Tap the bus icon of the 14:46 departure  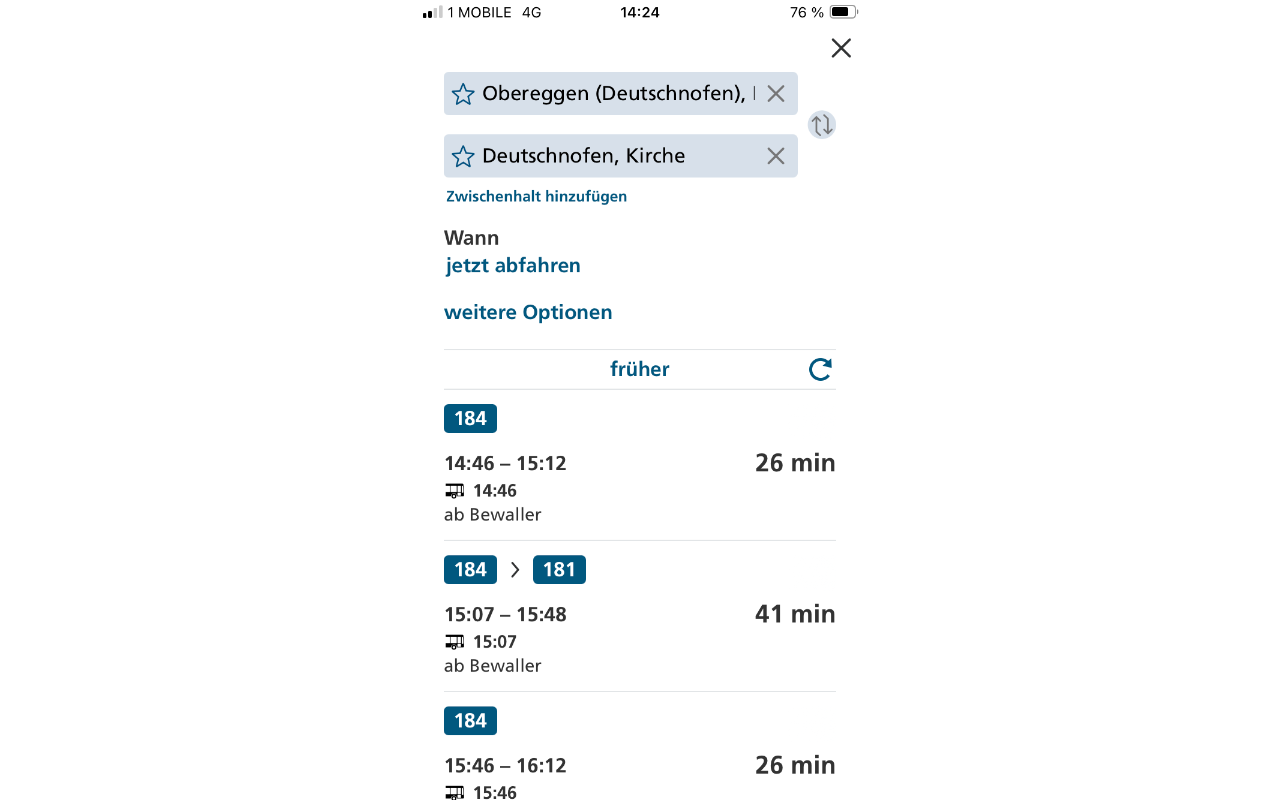455,491
